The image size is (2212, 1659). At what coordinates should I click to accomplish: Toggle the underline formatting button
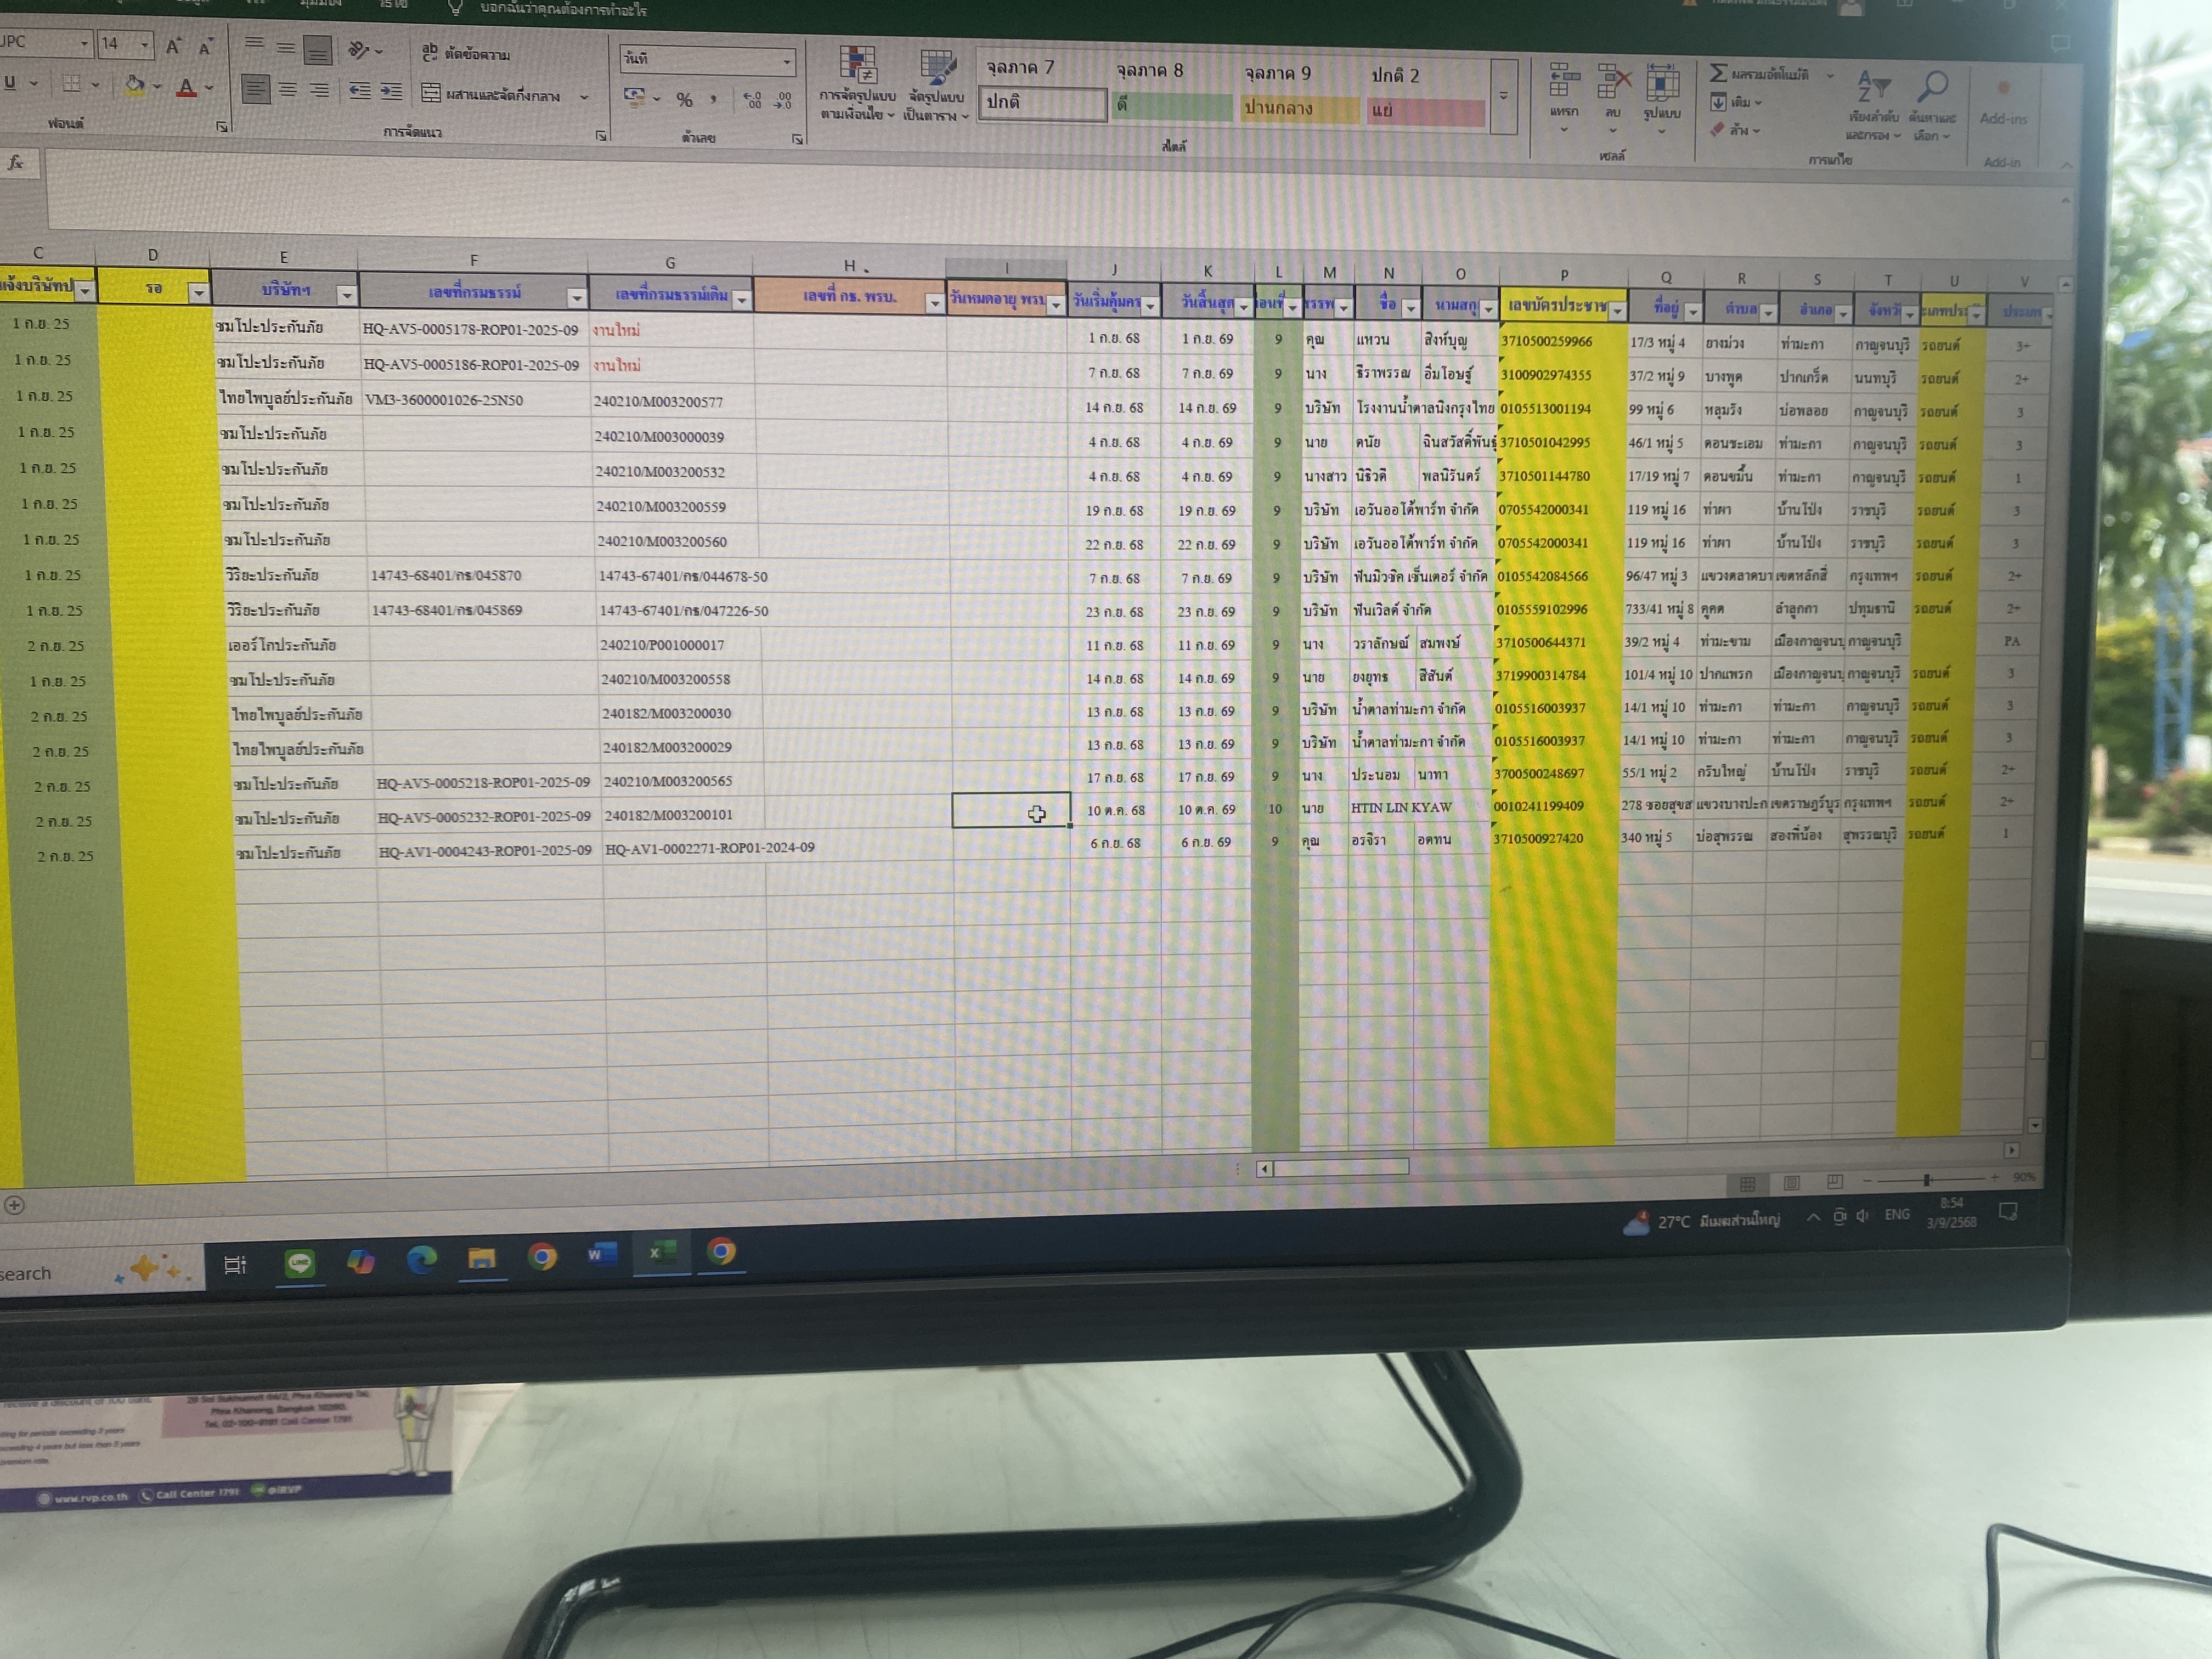[x=10, y=83]
